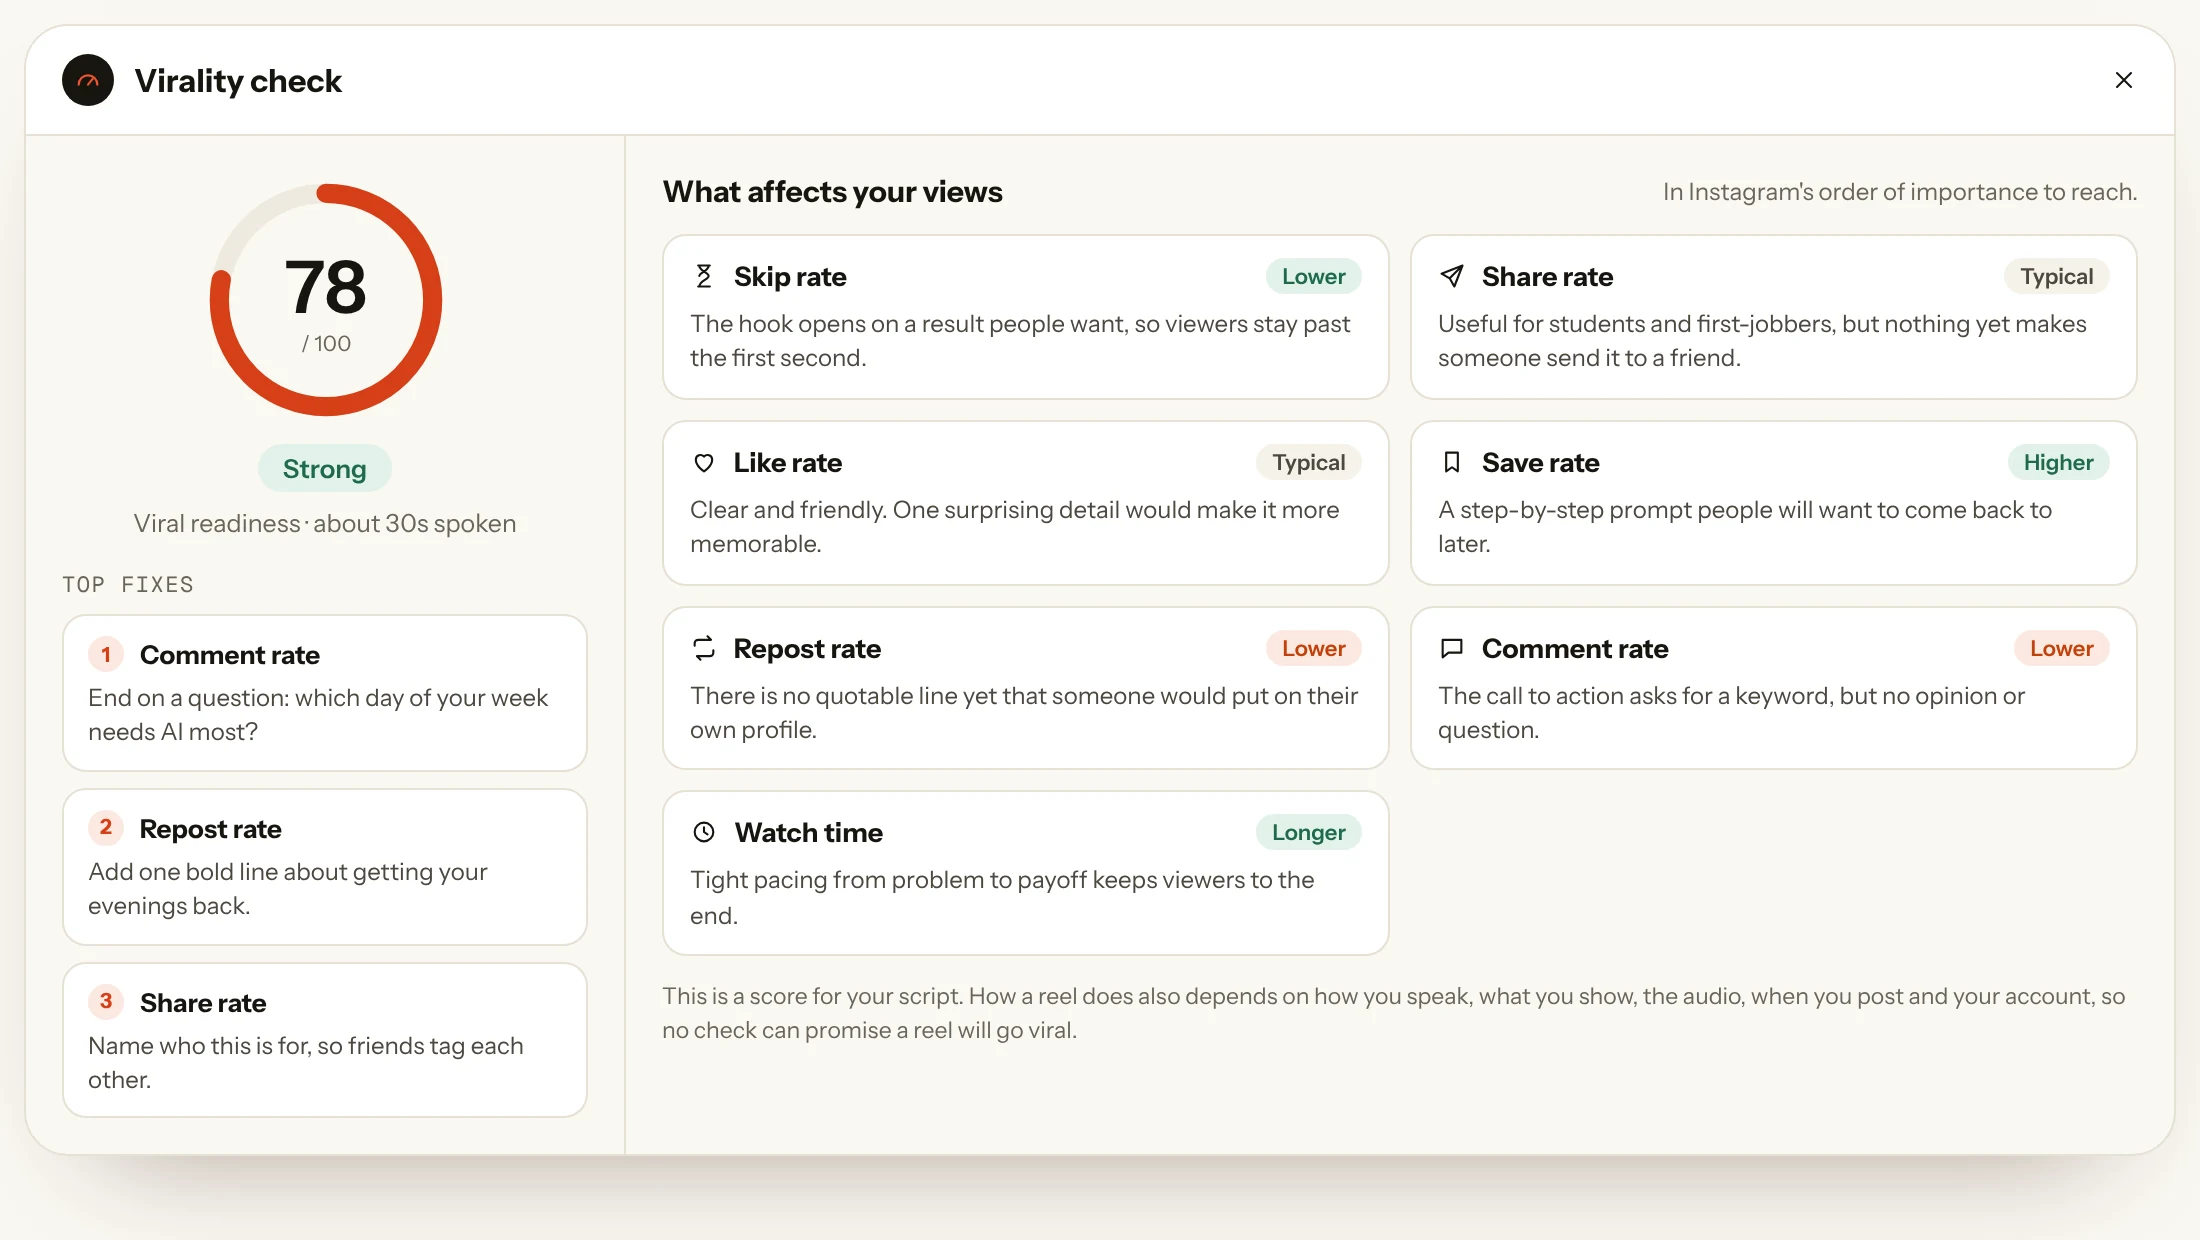Open the Comment rate fix card
This screenshot has height=1240, width=2200.
[x=325, y=693]
